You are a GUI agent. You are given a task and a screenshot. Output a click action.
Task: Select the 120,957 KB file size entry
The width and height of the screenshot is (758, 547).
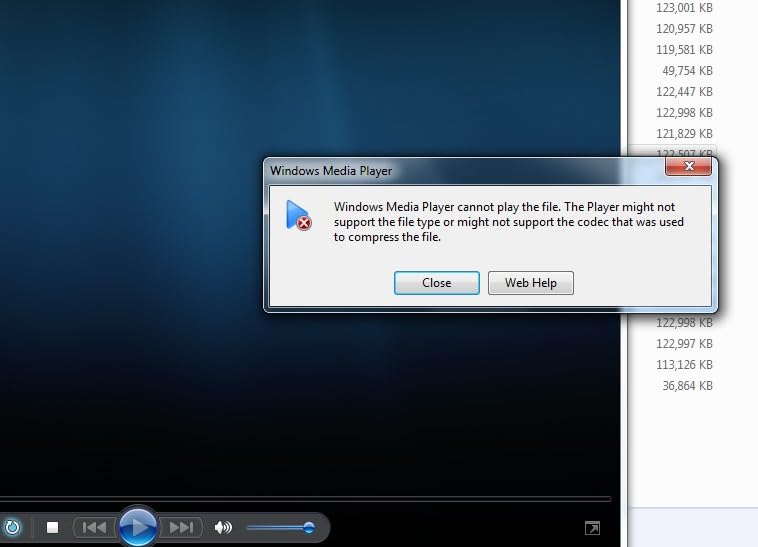tap(684, 29)
